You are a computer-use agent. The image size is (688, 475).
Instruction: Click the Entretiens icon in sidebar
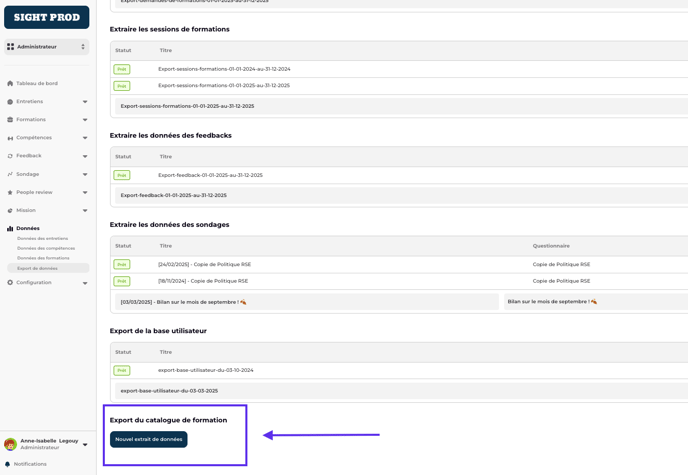10,102
